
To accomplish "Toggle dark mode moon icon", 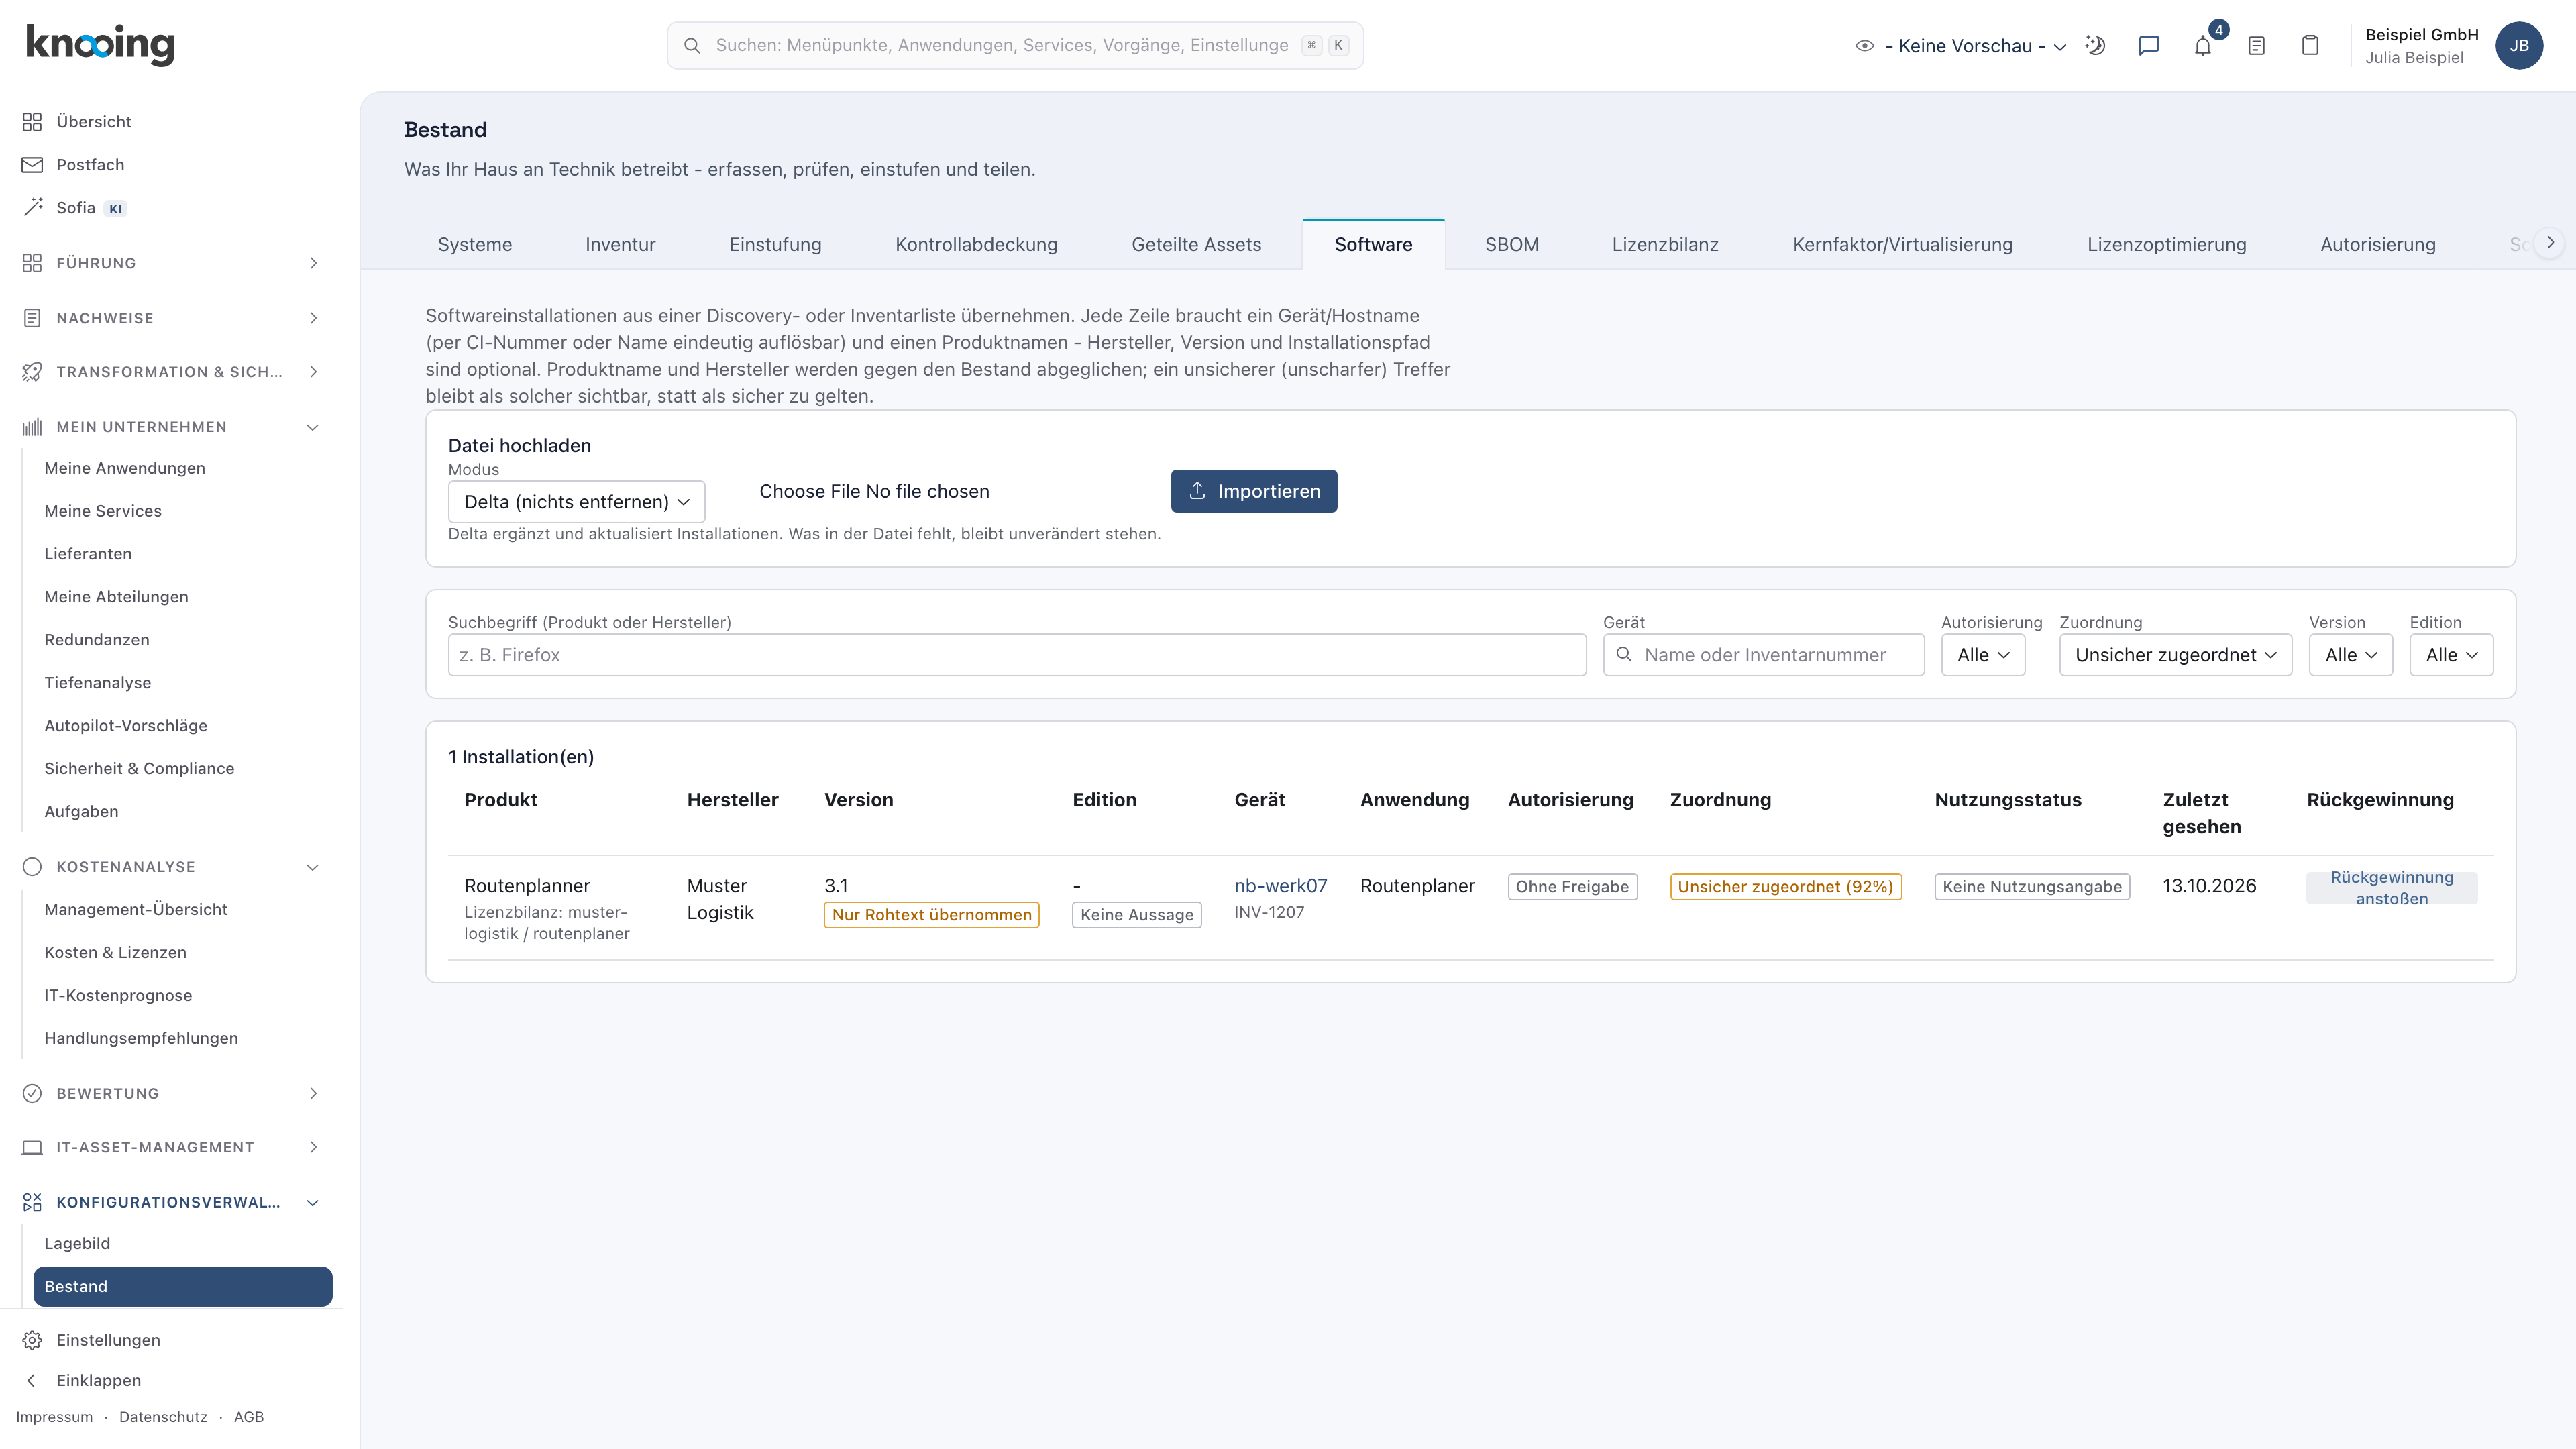I will (2095, 45).
